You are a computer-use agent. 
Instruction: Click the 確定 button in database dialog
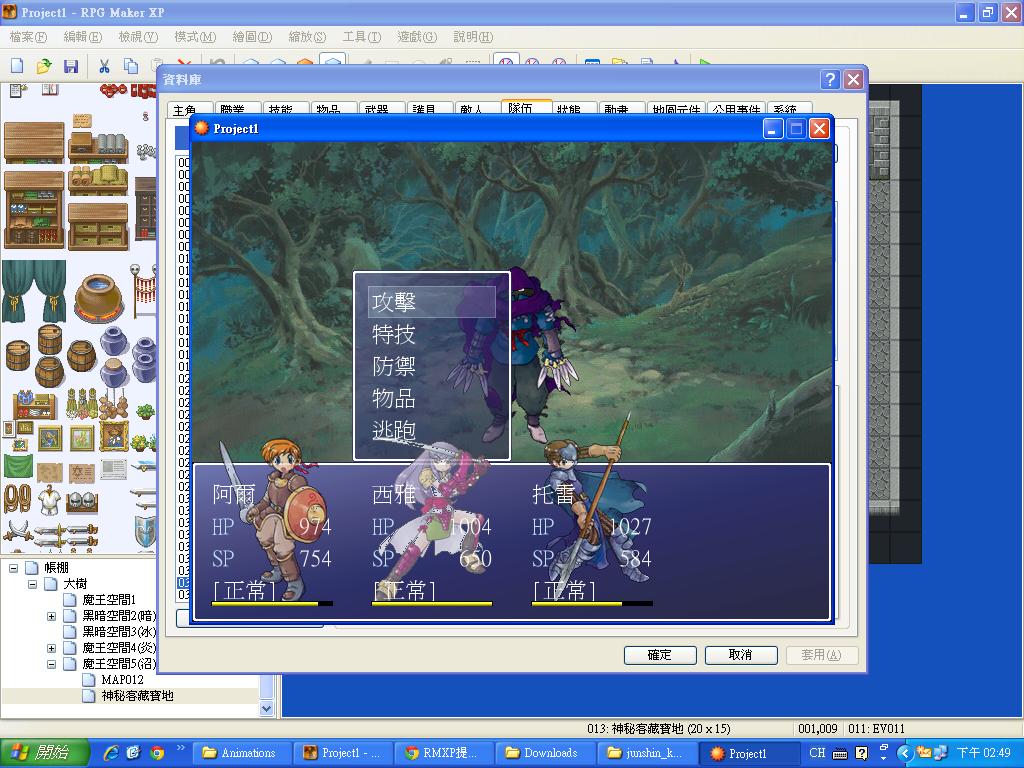point(660,655)
